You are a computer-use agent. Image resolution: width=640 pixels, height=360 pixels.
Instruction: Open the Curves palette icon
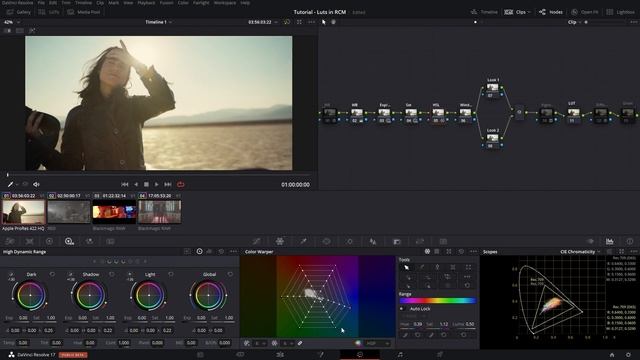click(256, 241)
